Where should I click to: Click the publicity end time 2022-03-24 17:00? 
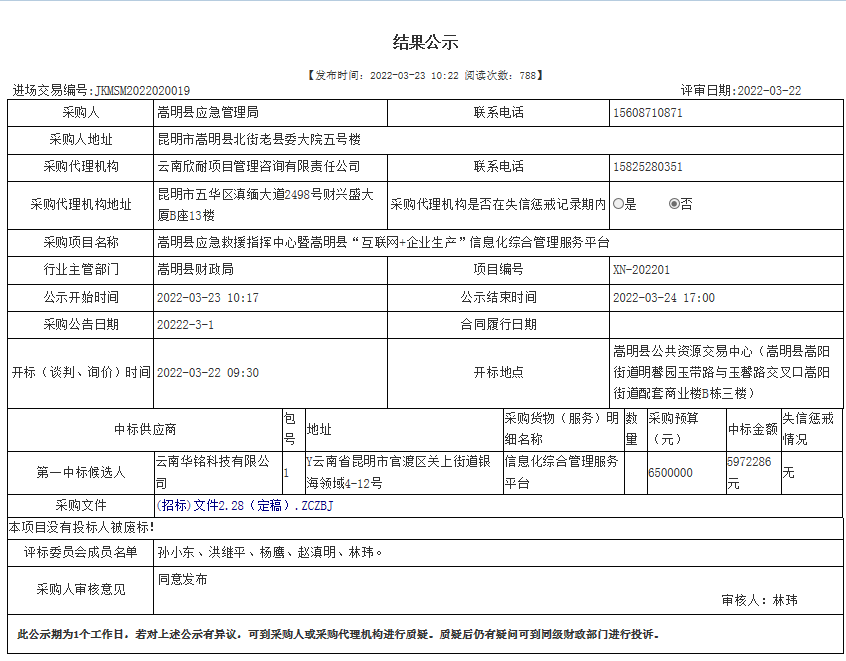[663, 298]
